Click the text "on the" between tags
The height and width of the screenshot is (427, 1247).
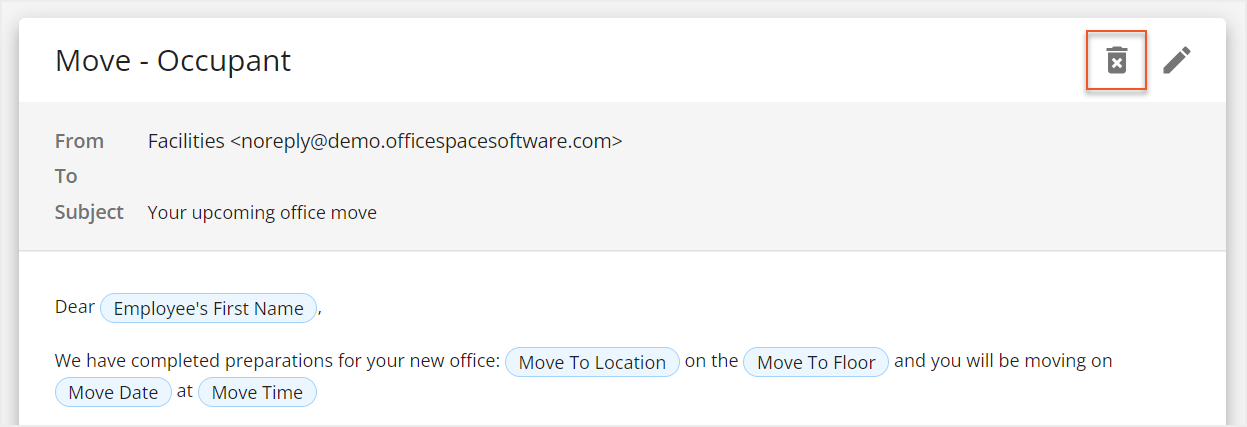pyautogui.click(x=711, y=361)
